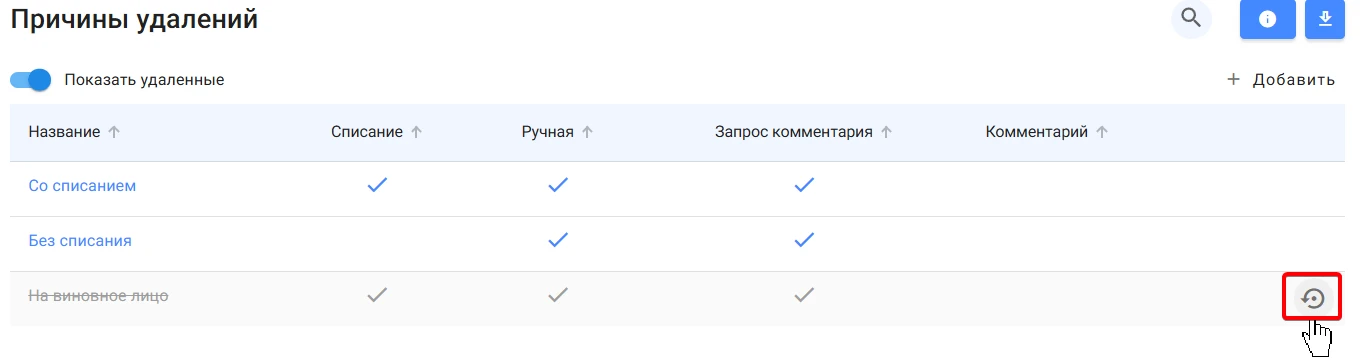The width and height of the screenshot is (1364, 361).
Task: Click Ручная checkmark in 'Со списанием' row
Action: coord(558,185)
